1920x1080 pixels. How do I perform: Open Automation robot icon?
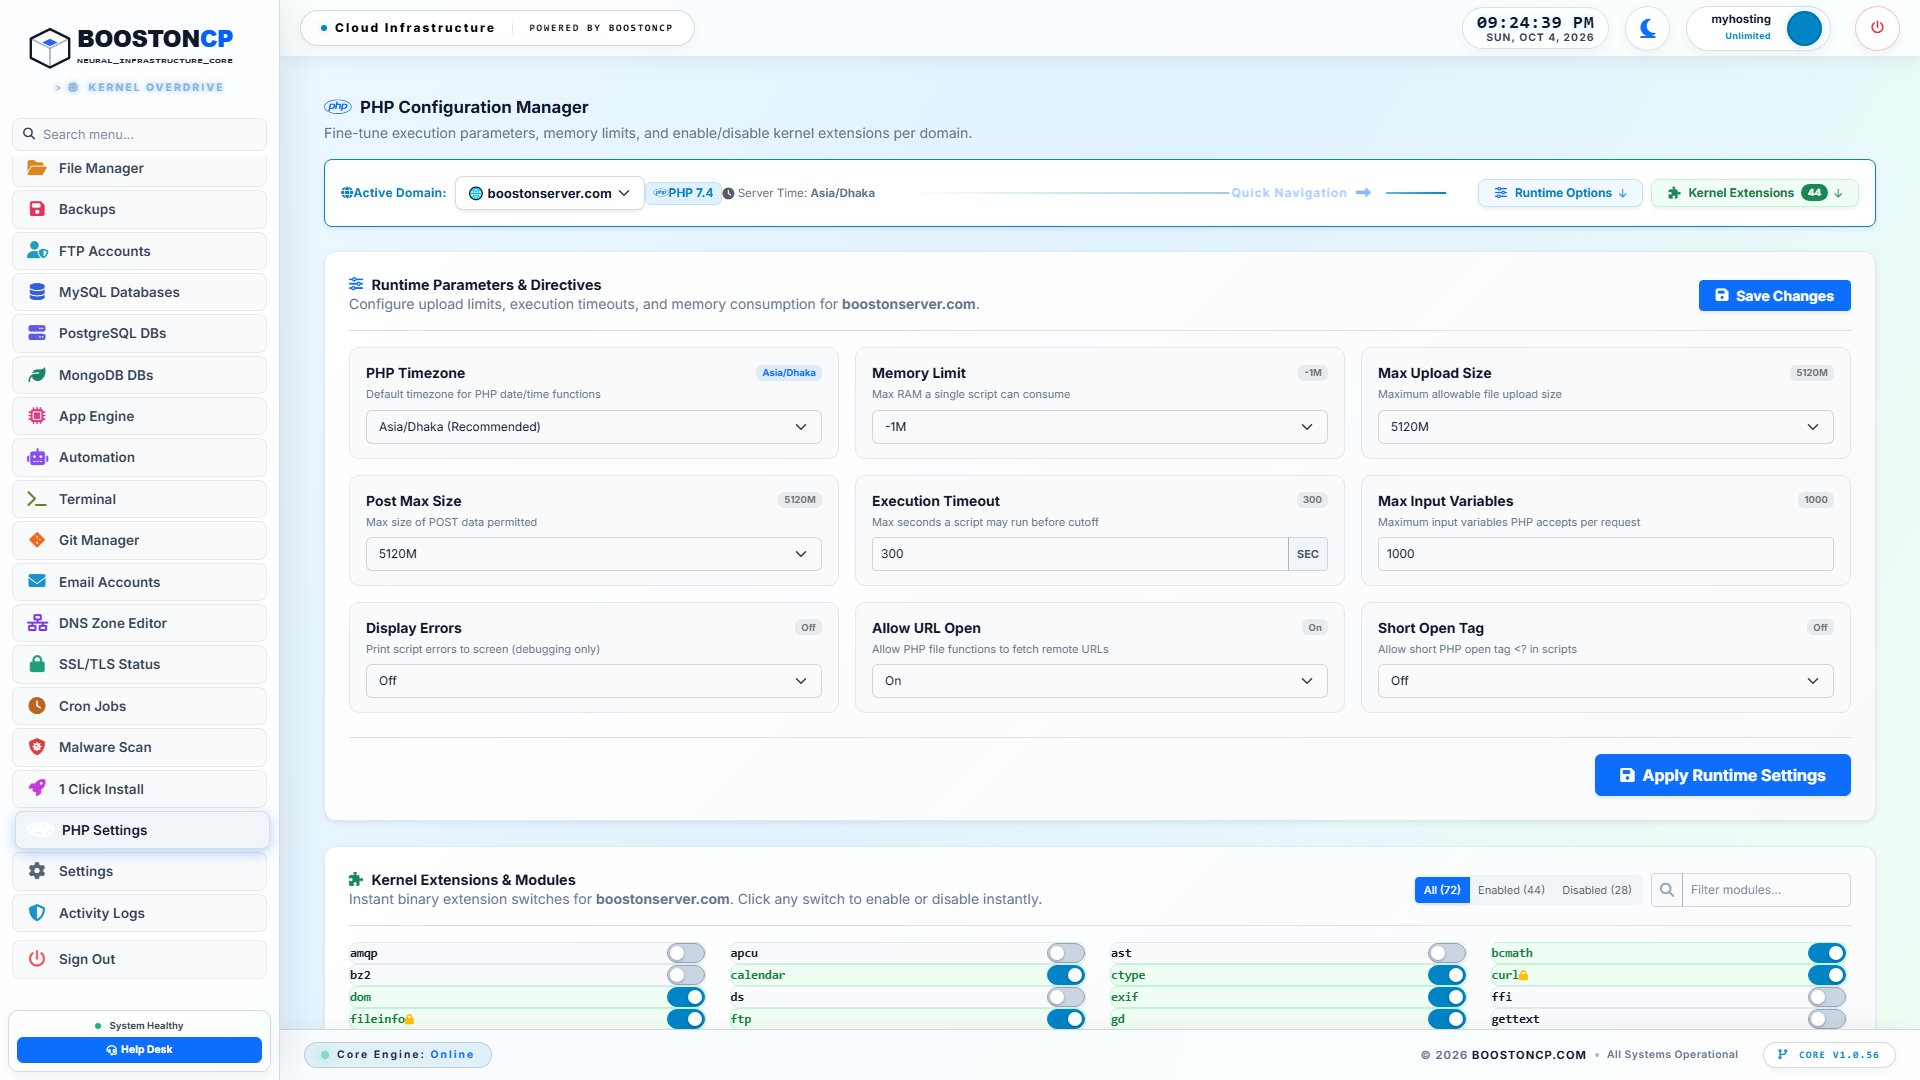(x=37, y=457)
